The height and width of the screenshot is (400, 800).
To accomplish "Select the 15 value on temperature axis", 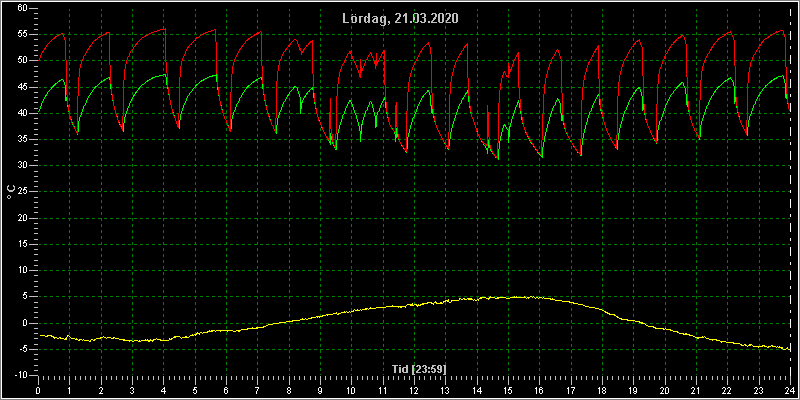I will tap(22, 244).
